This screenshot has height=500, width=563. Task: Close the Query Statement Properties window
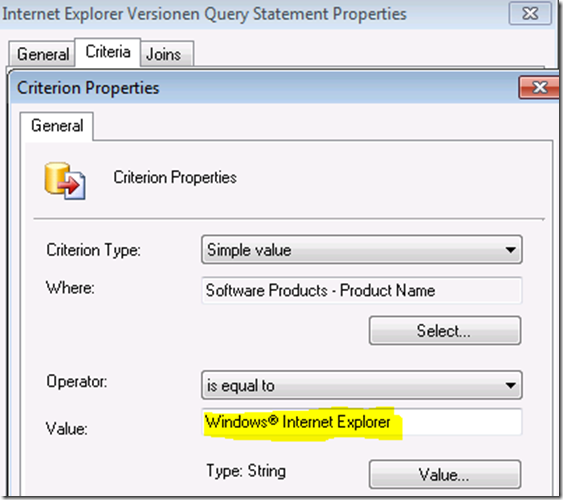530,14
